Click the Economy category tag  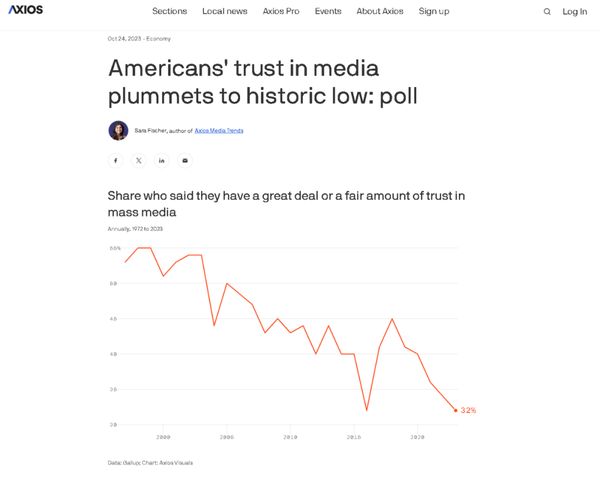(x=158, y=39)
